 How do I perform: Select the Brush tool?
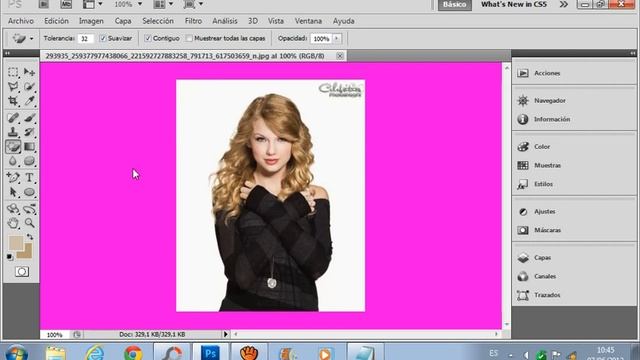coord(29,118)
